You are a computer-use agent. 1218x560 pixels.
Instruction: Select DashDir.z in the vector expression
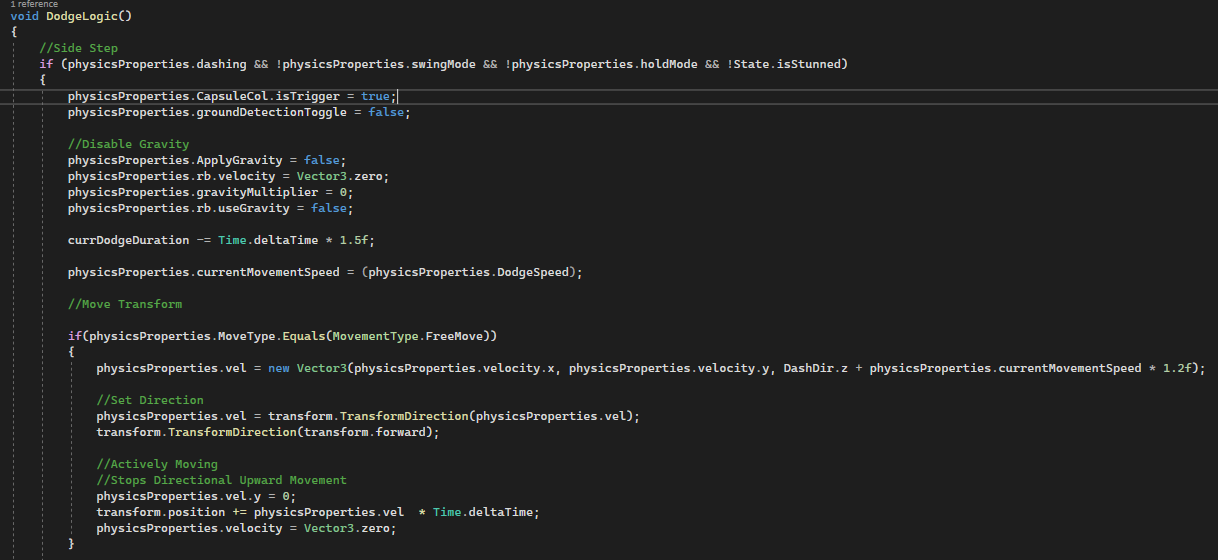point(814,368)
